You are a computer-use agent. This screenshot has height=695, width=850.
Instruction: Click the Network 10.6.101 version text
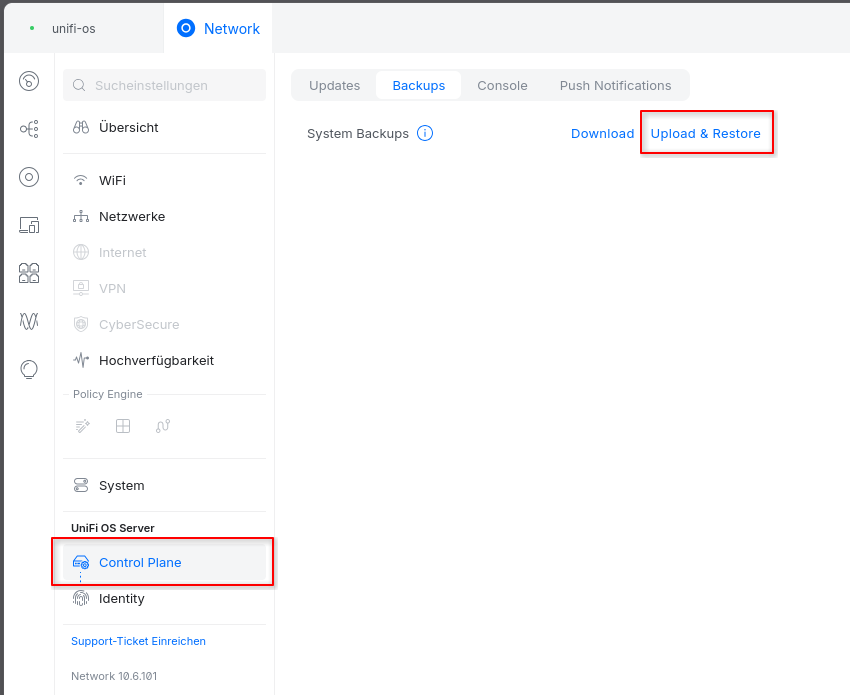click(114, 676)
